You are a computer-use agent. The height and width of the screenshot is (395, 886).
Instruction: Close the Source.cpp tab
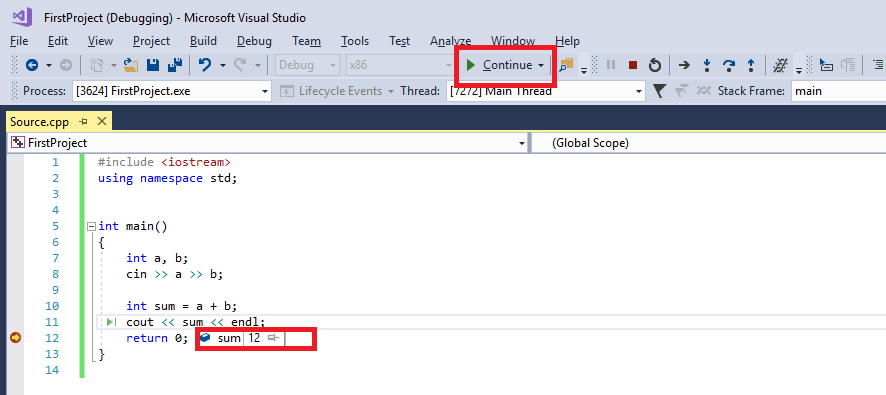coord(102,121)
